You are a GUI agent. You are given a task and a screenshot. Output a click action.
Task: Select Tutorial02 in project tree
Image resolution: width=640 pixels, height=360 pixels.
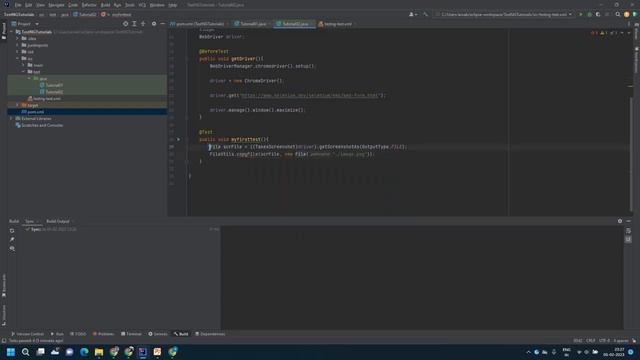pyautogui.click(x=51, y=92)
